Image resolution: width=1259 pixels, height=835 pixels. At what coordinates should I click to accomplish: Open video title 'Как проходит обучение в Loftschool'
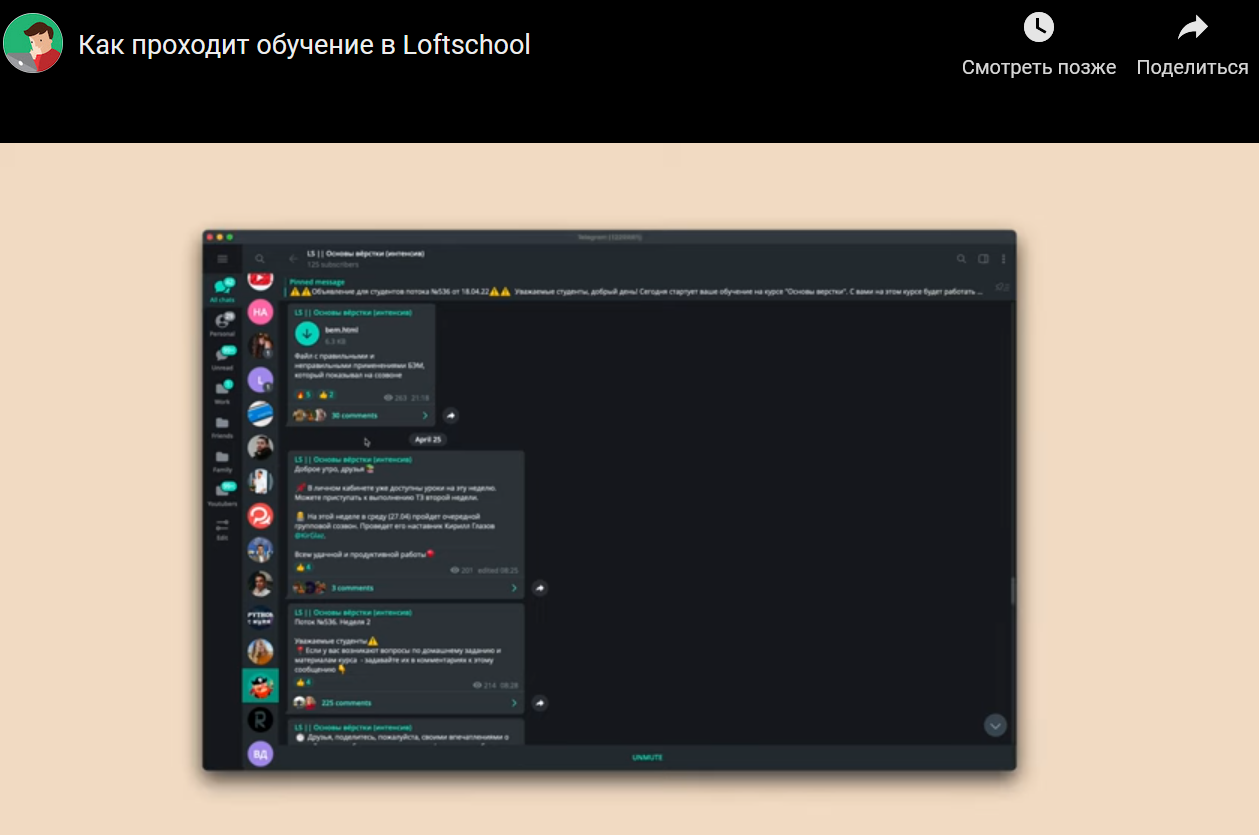tap(304, 45)
